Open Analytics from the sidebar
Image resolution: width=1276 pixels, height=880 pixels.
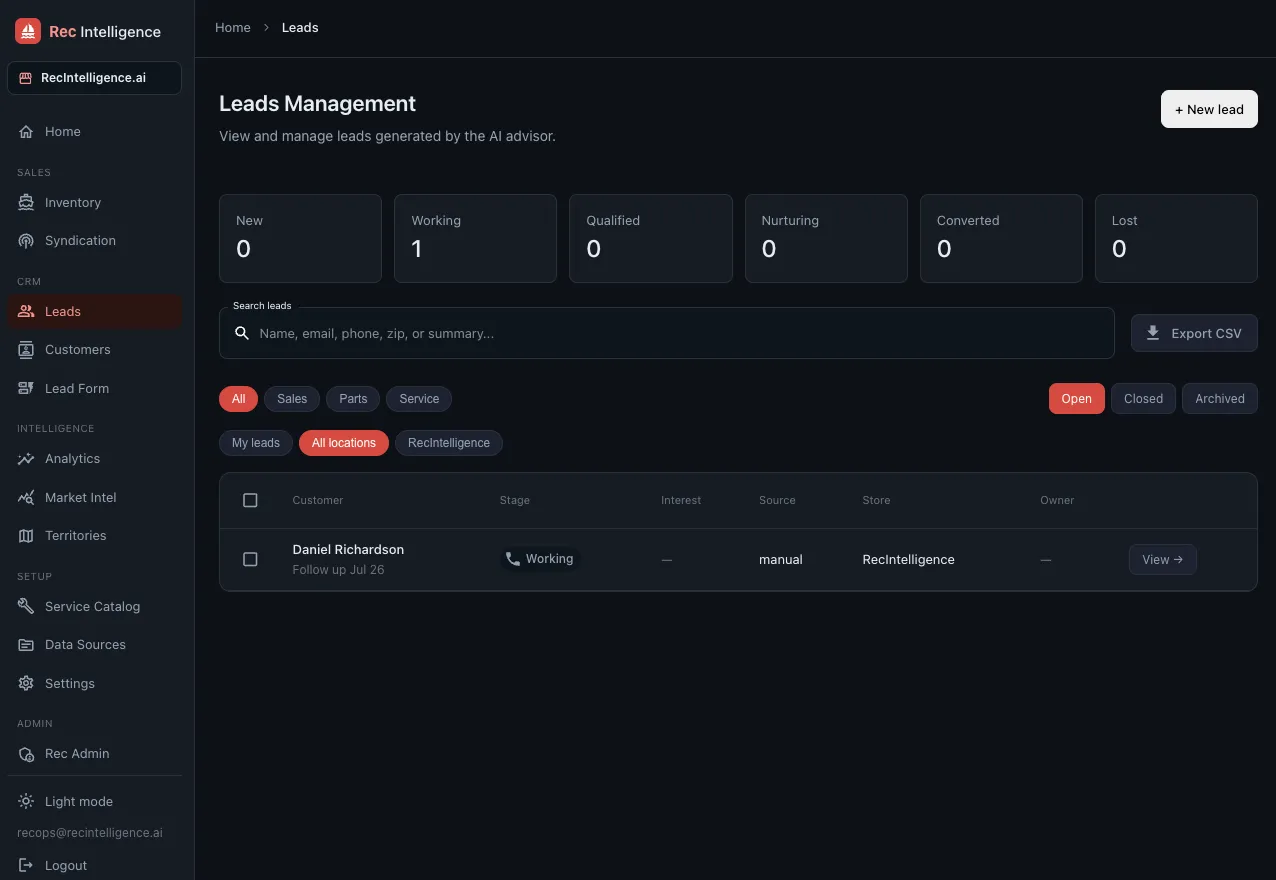click(94, 458)
